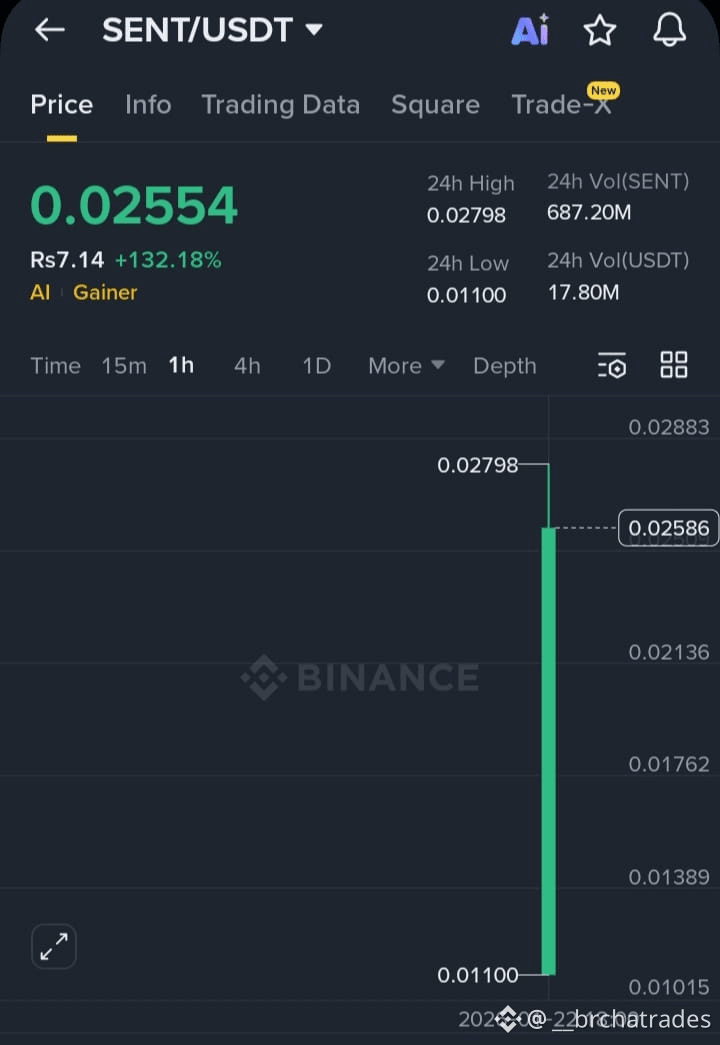Open the AI assistant icon

[531, 30]
